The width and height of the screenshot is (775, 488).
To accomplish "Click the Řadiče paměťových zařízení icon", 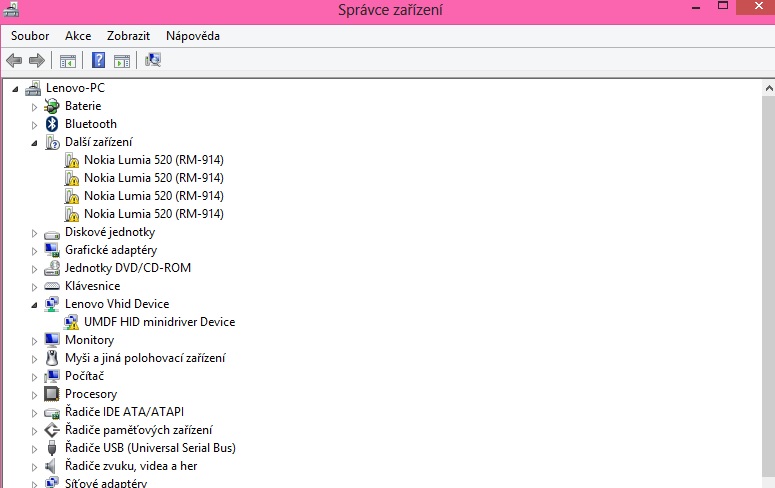I will tap(52, 430).
